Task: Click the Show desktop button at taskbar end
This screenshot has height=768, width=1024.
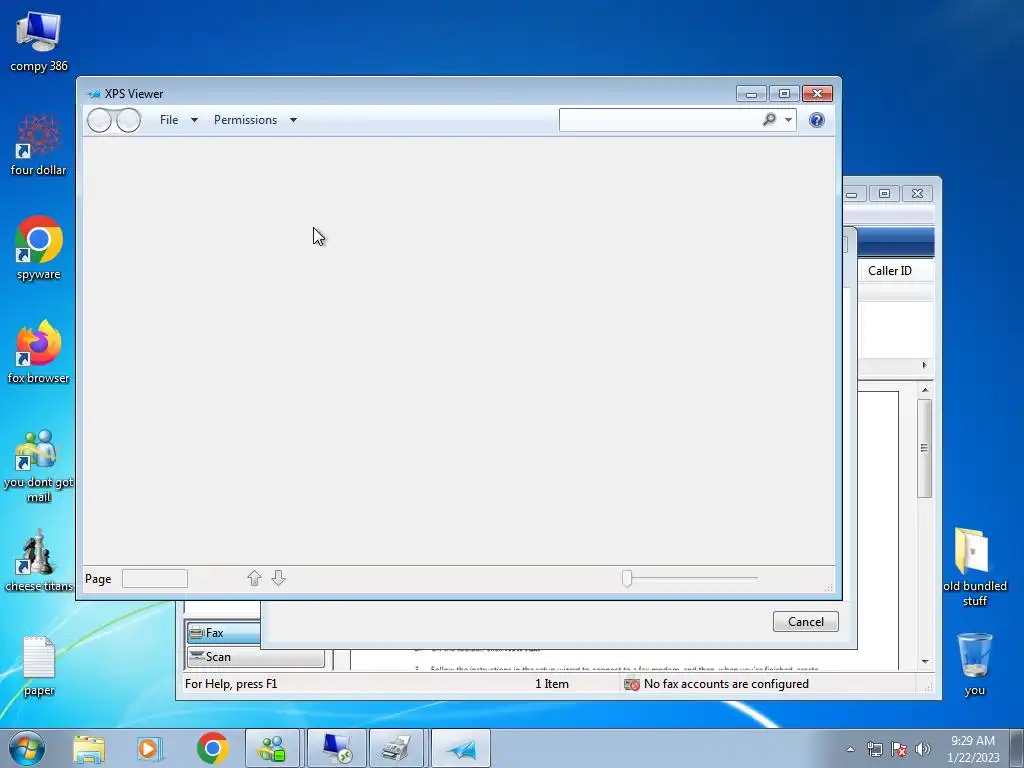Action: click(x=1017, y=748)
